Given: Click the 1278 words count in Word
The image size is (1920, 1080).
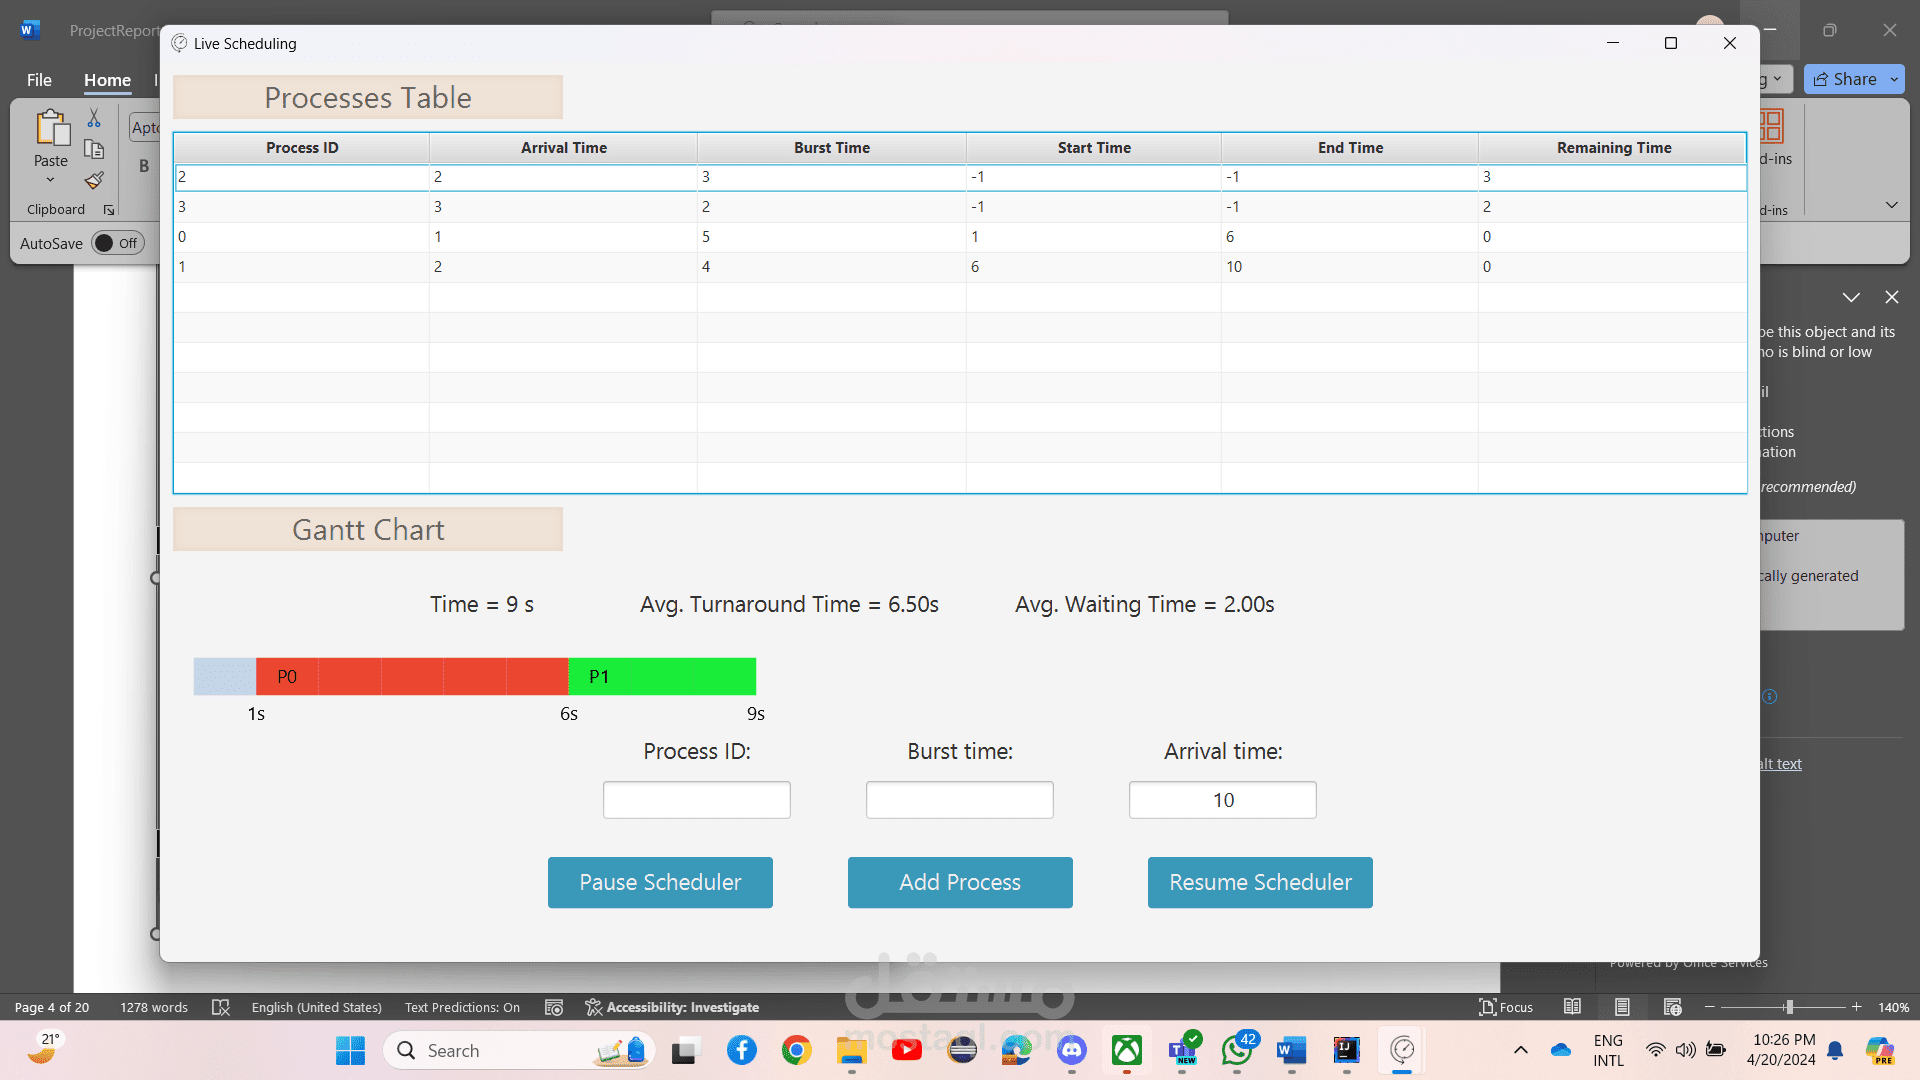Looking at the screenshot, I should tap(154, 1007).
